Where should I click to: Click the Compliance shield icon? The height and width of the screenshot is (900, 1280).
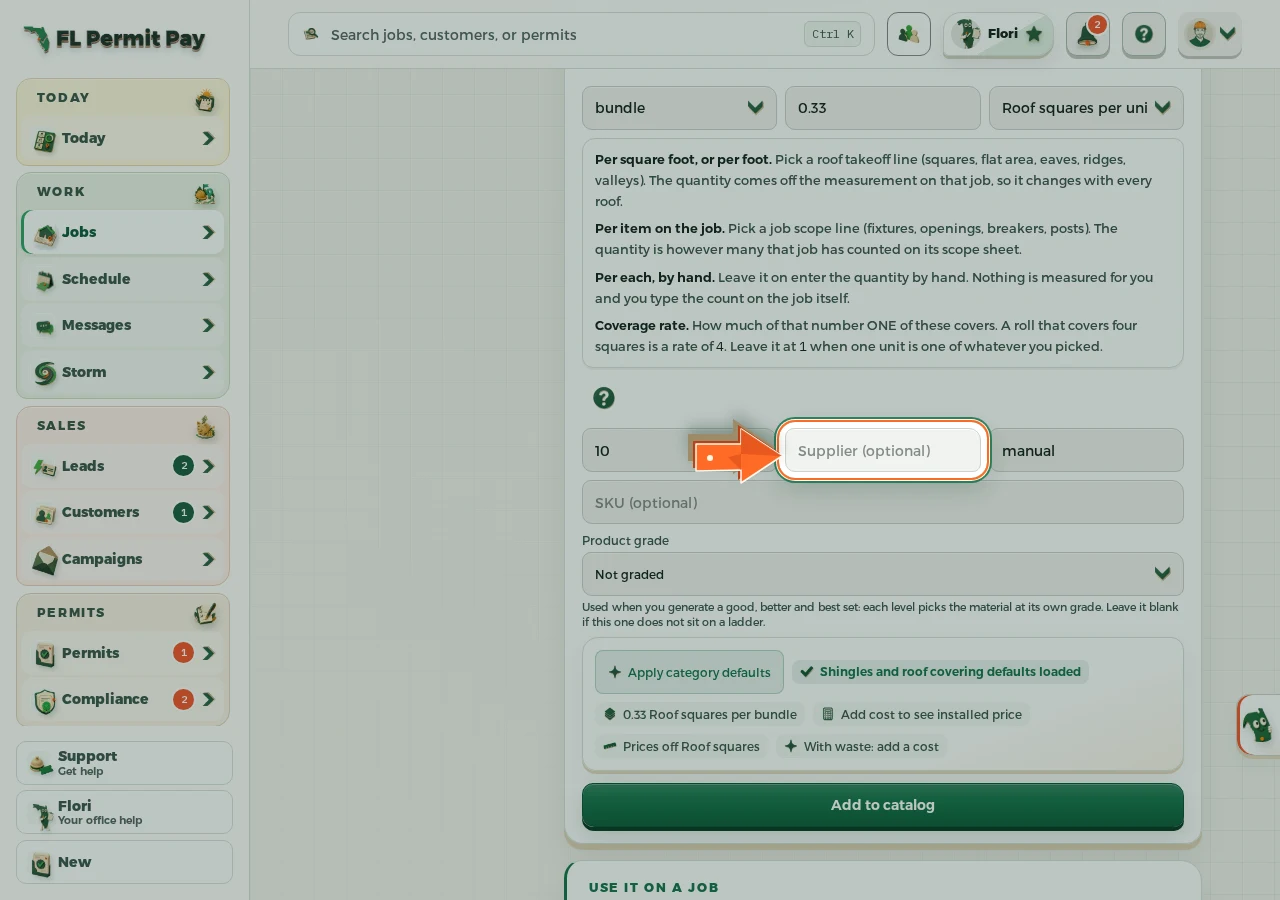(x=45, y=700)
